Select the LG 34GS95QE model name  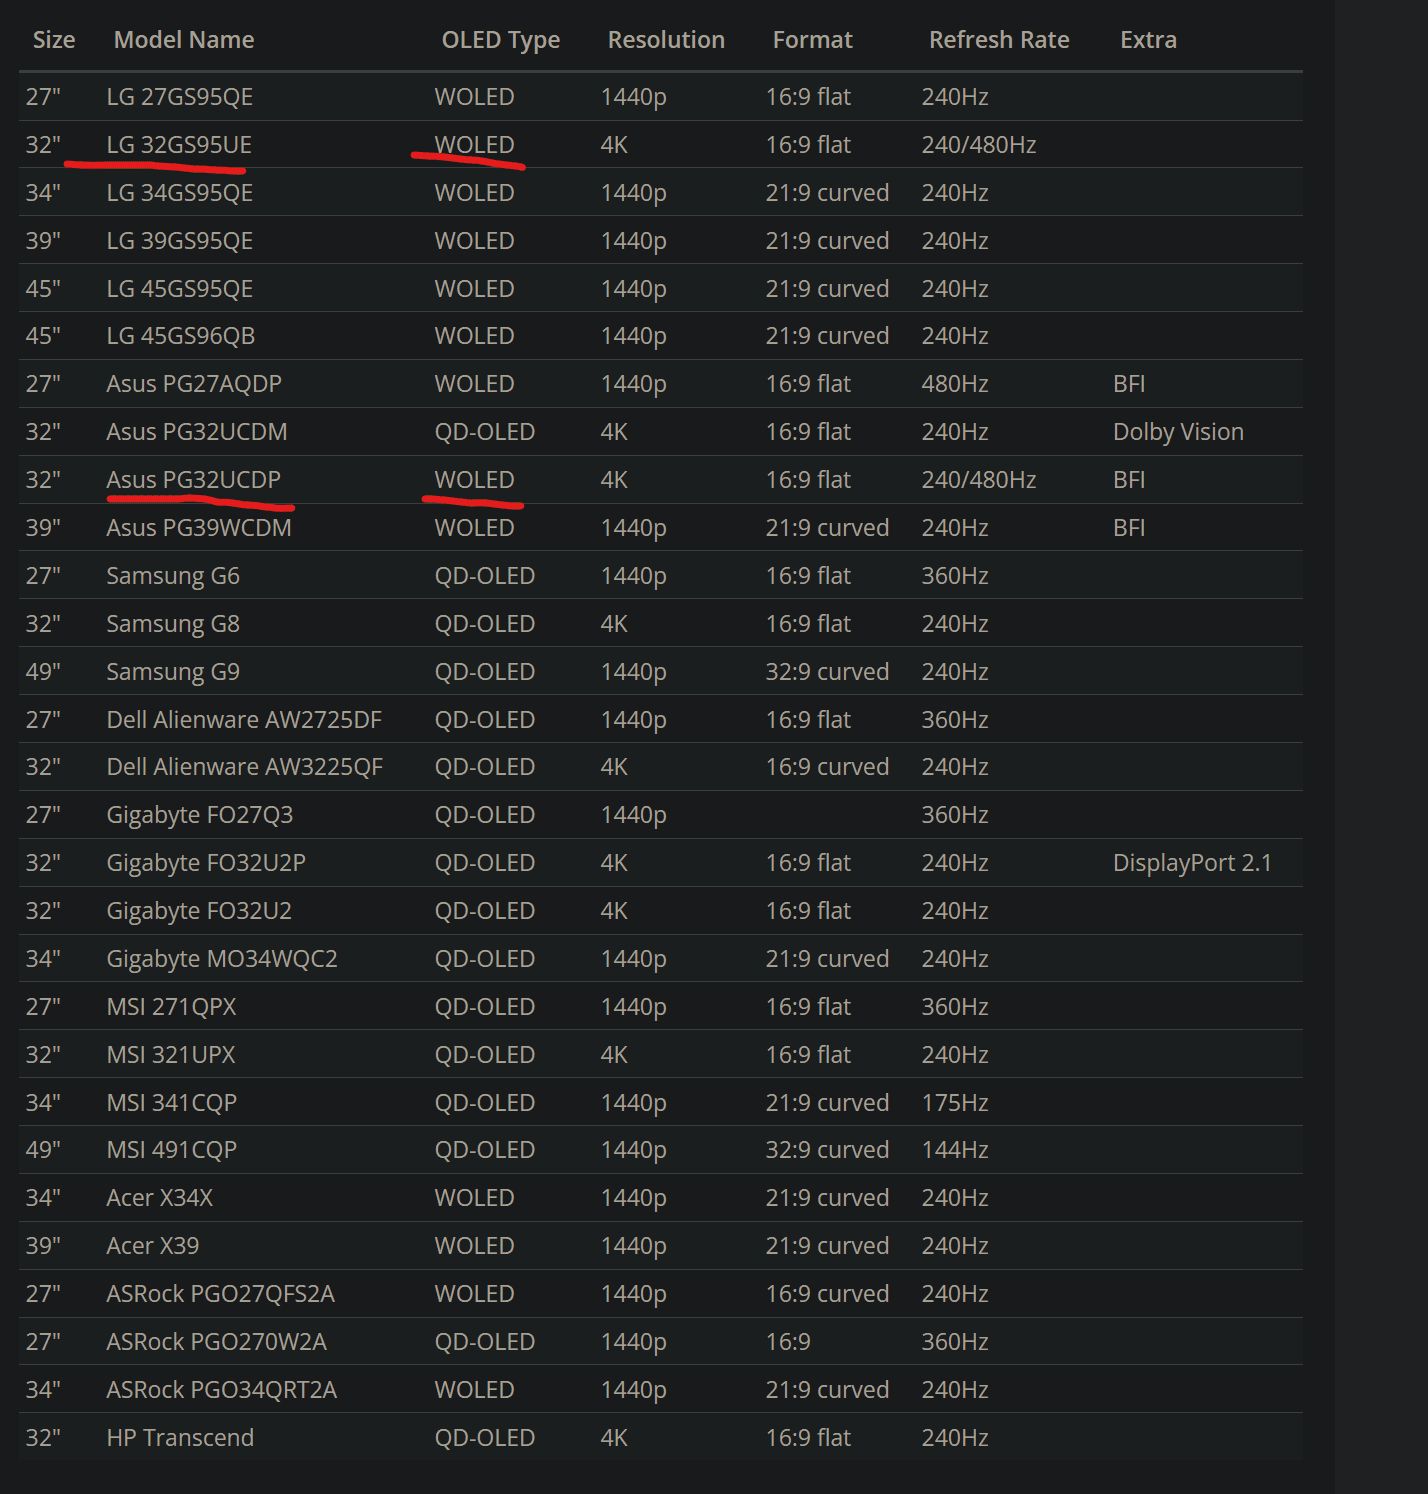pos(180,193)
